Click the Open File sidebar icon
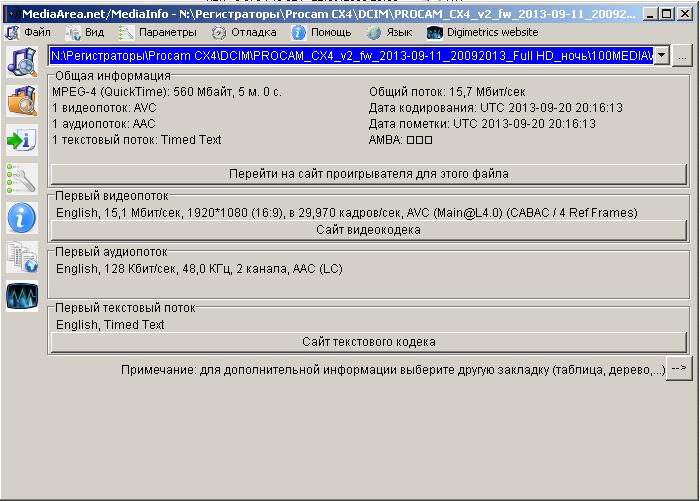This screenshot has height=501, width=700. (x=21, y=63)
